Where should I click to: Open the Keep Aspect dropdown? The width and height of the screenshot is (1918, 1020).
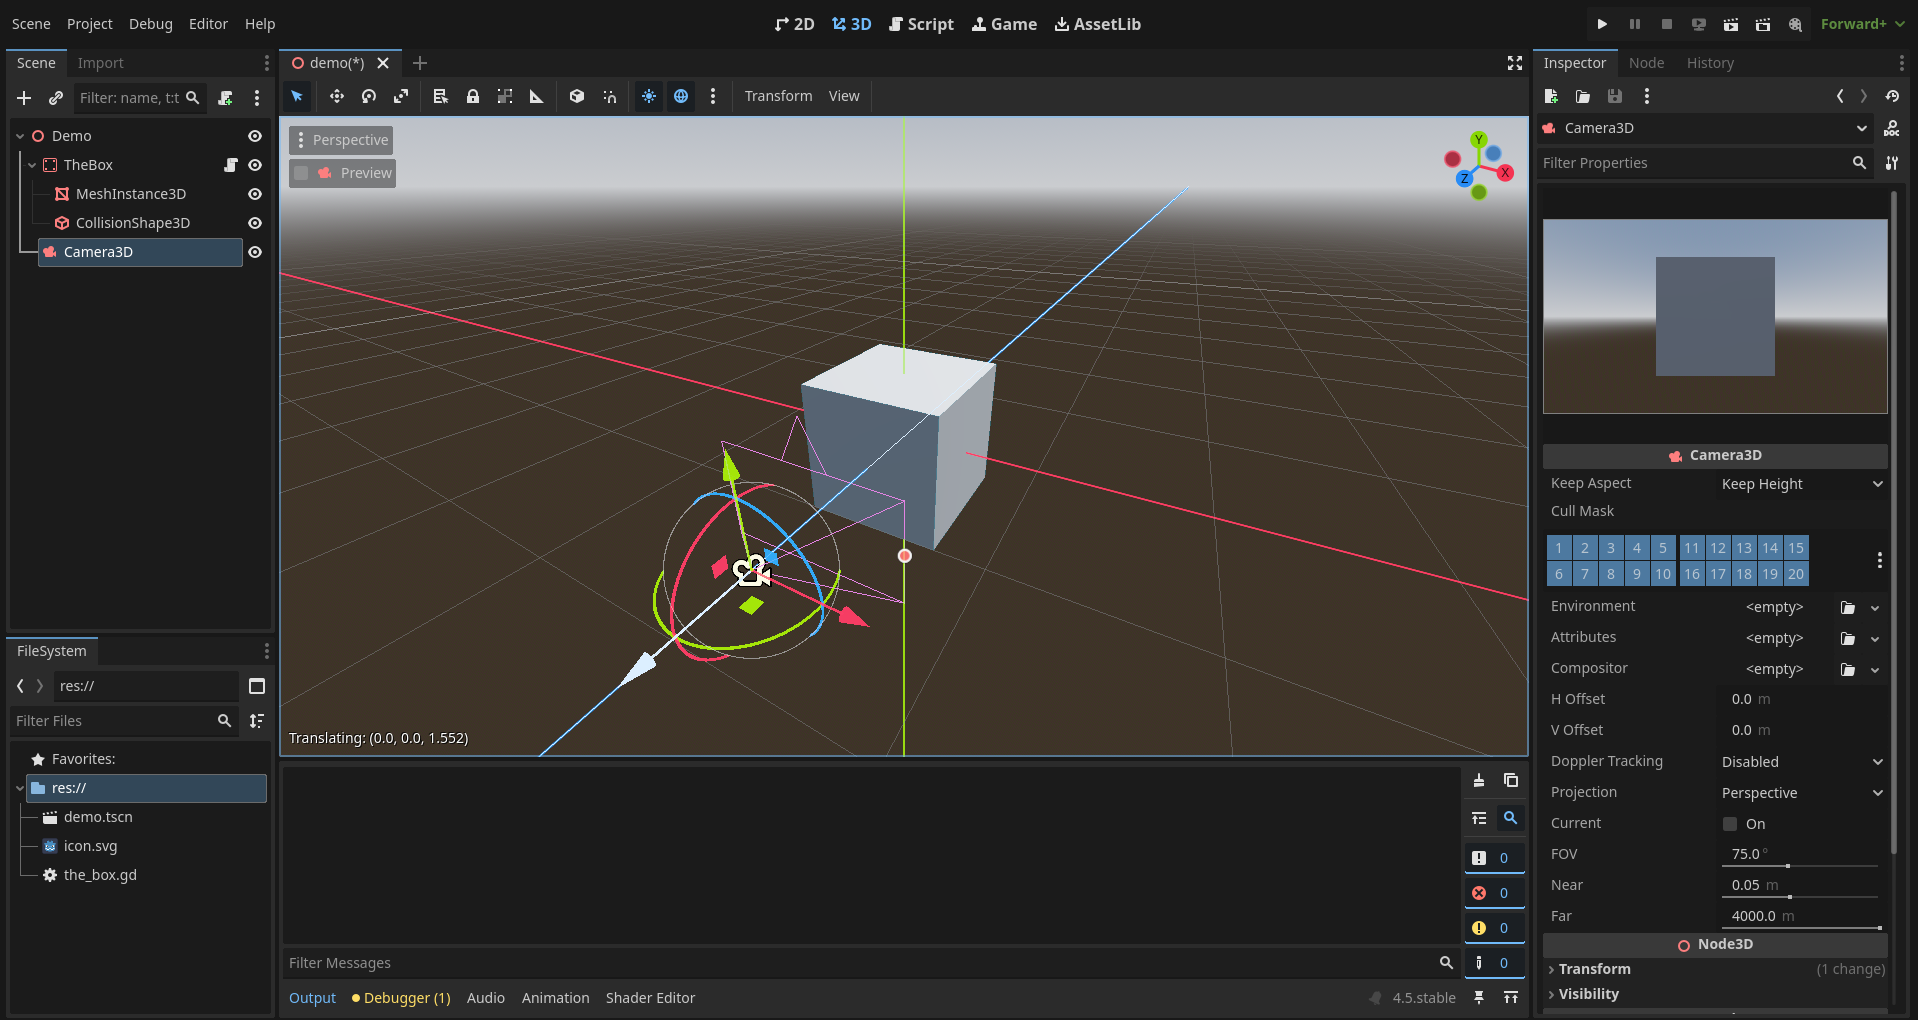click(1800, 484)
